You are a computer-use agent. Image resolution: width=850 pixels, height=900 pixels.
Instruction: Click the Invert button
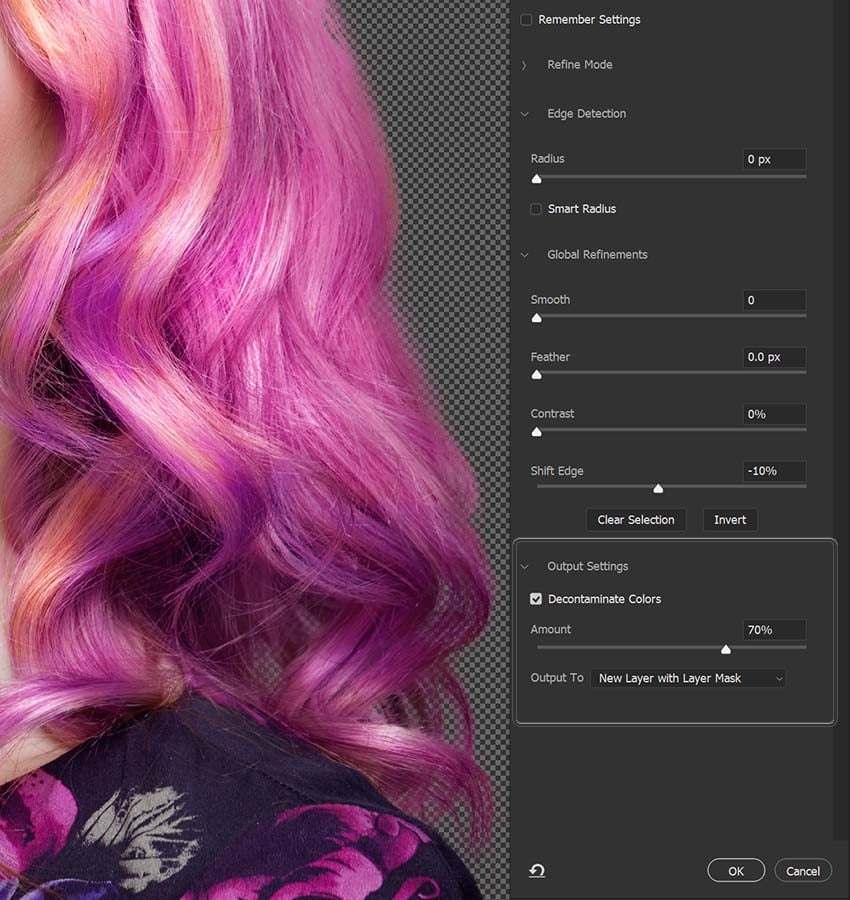pos(730,520)
